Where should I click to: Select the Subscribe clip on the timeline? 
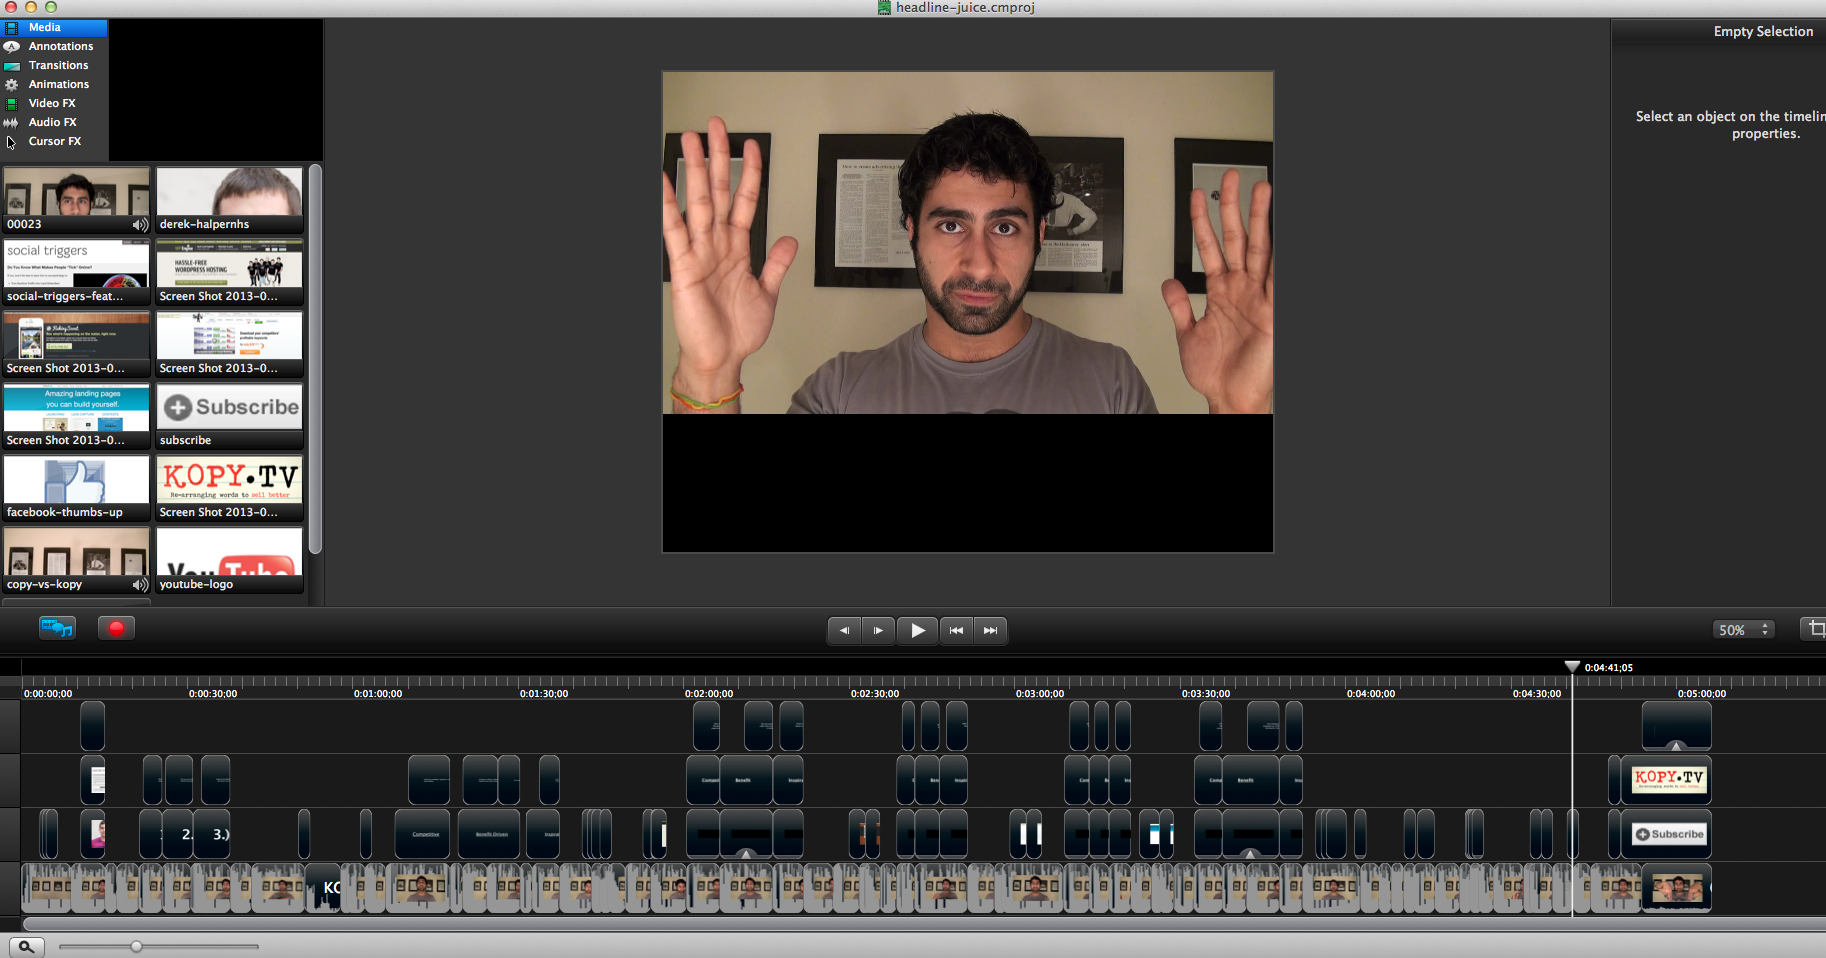pos(1669,834)
